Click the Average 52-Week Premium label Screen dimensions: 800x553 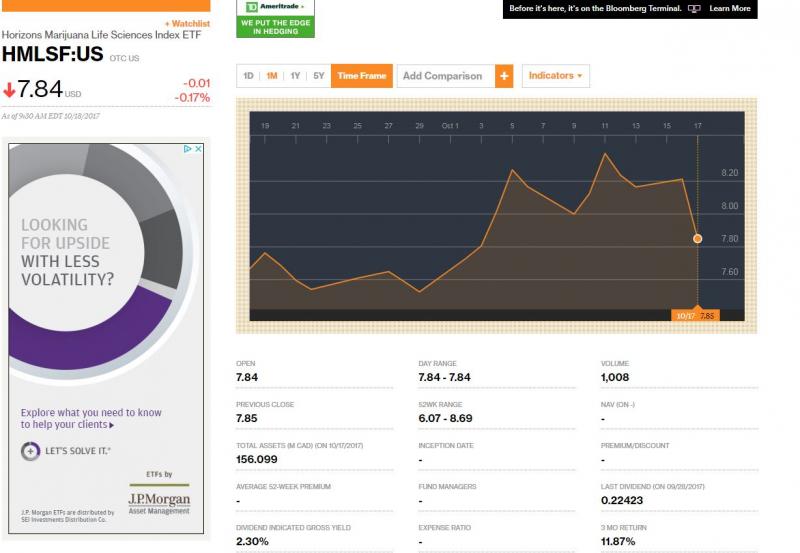tap(283, 487)
